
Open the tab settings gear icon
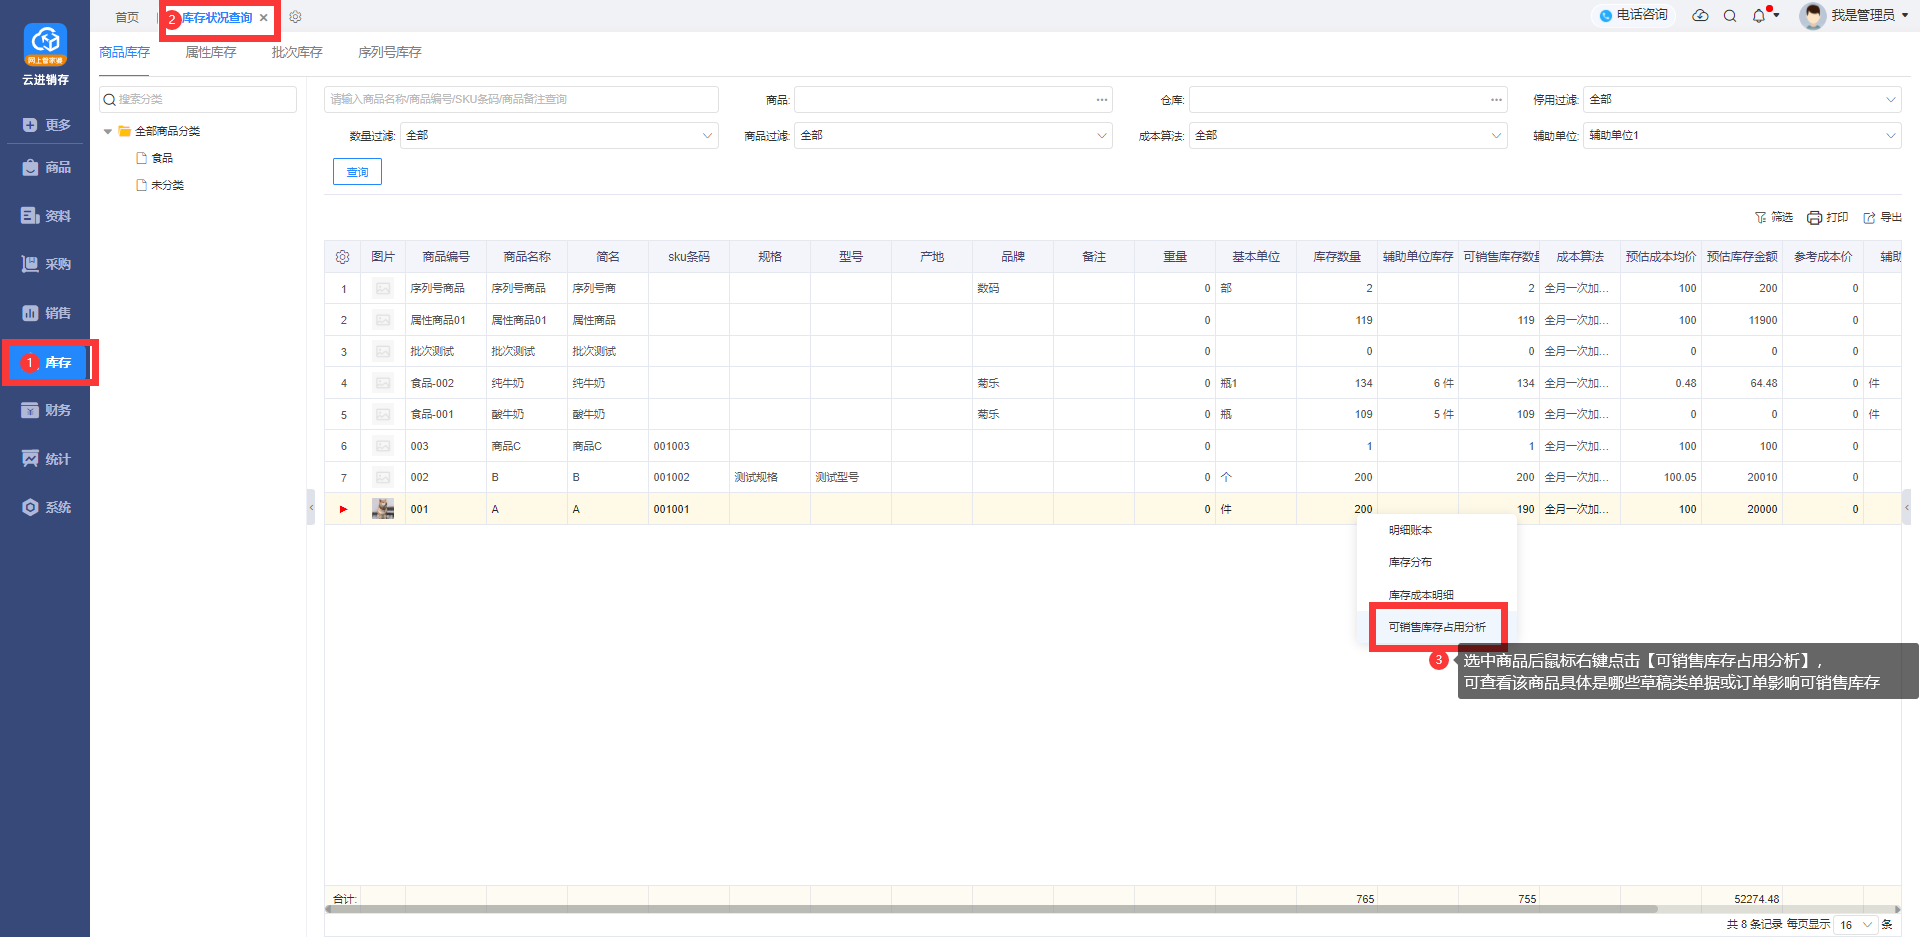(295, 17)
